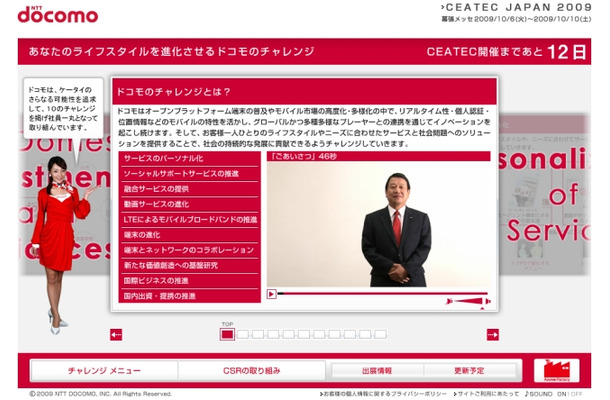Screen dimensions: 610x400
Task: Adjust the video volume wedge slider
Action: [x=468, y=301]
